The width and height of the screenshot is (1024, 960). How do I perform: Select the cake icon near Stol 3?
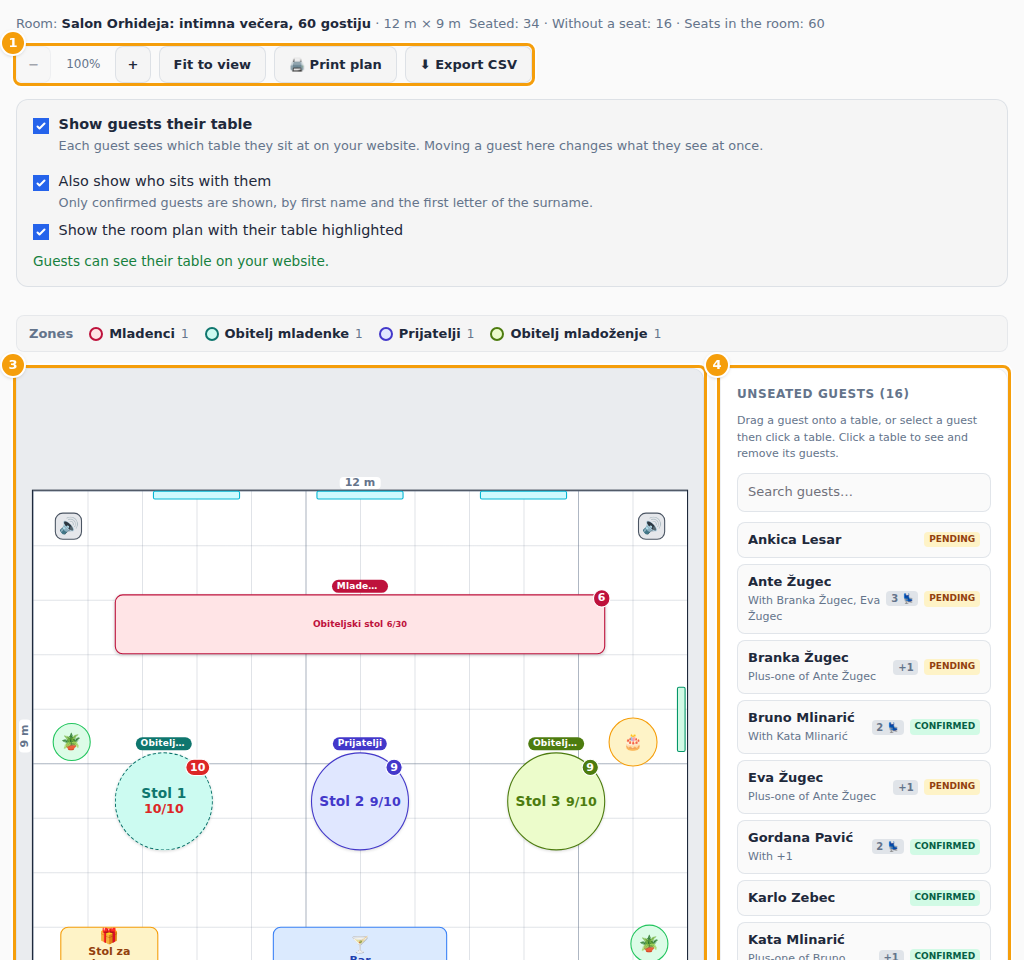(633, 742)
